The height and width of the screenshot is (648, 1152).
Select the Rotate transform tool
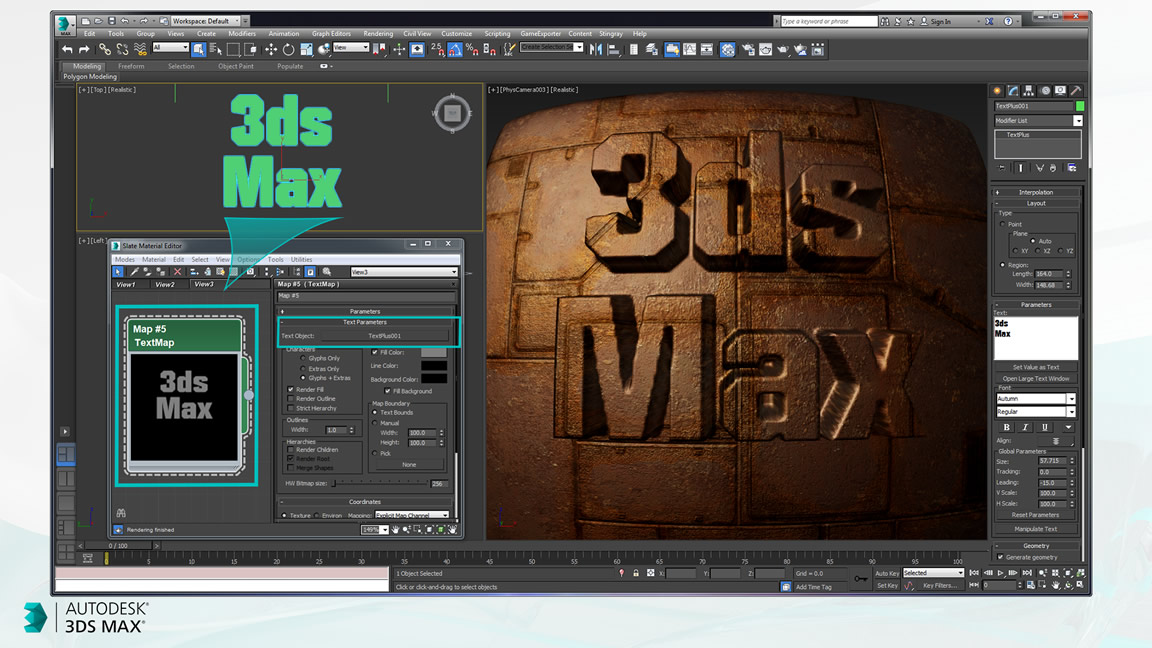coord(288,49)
